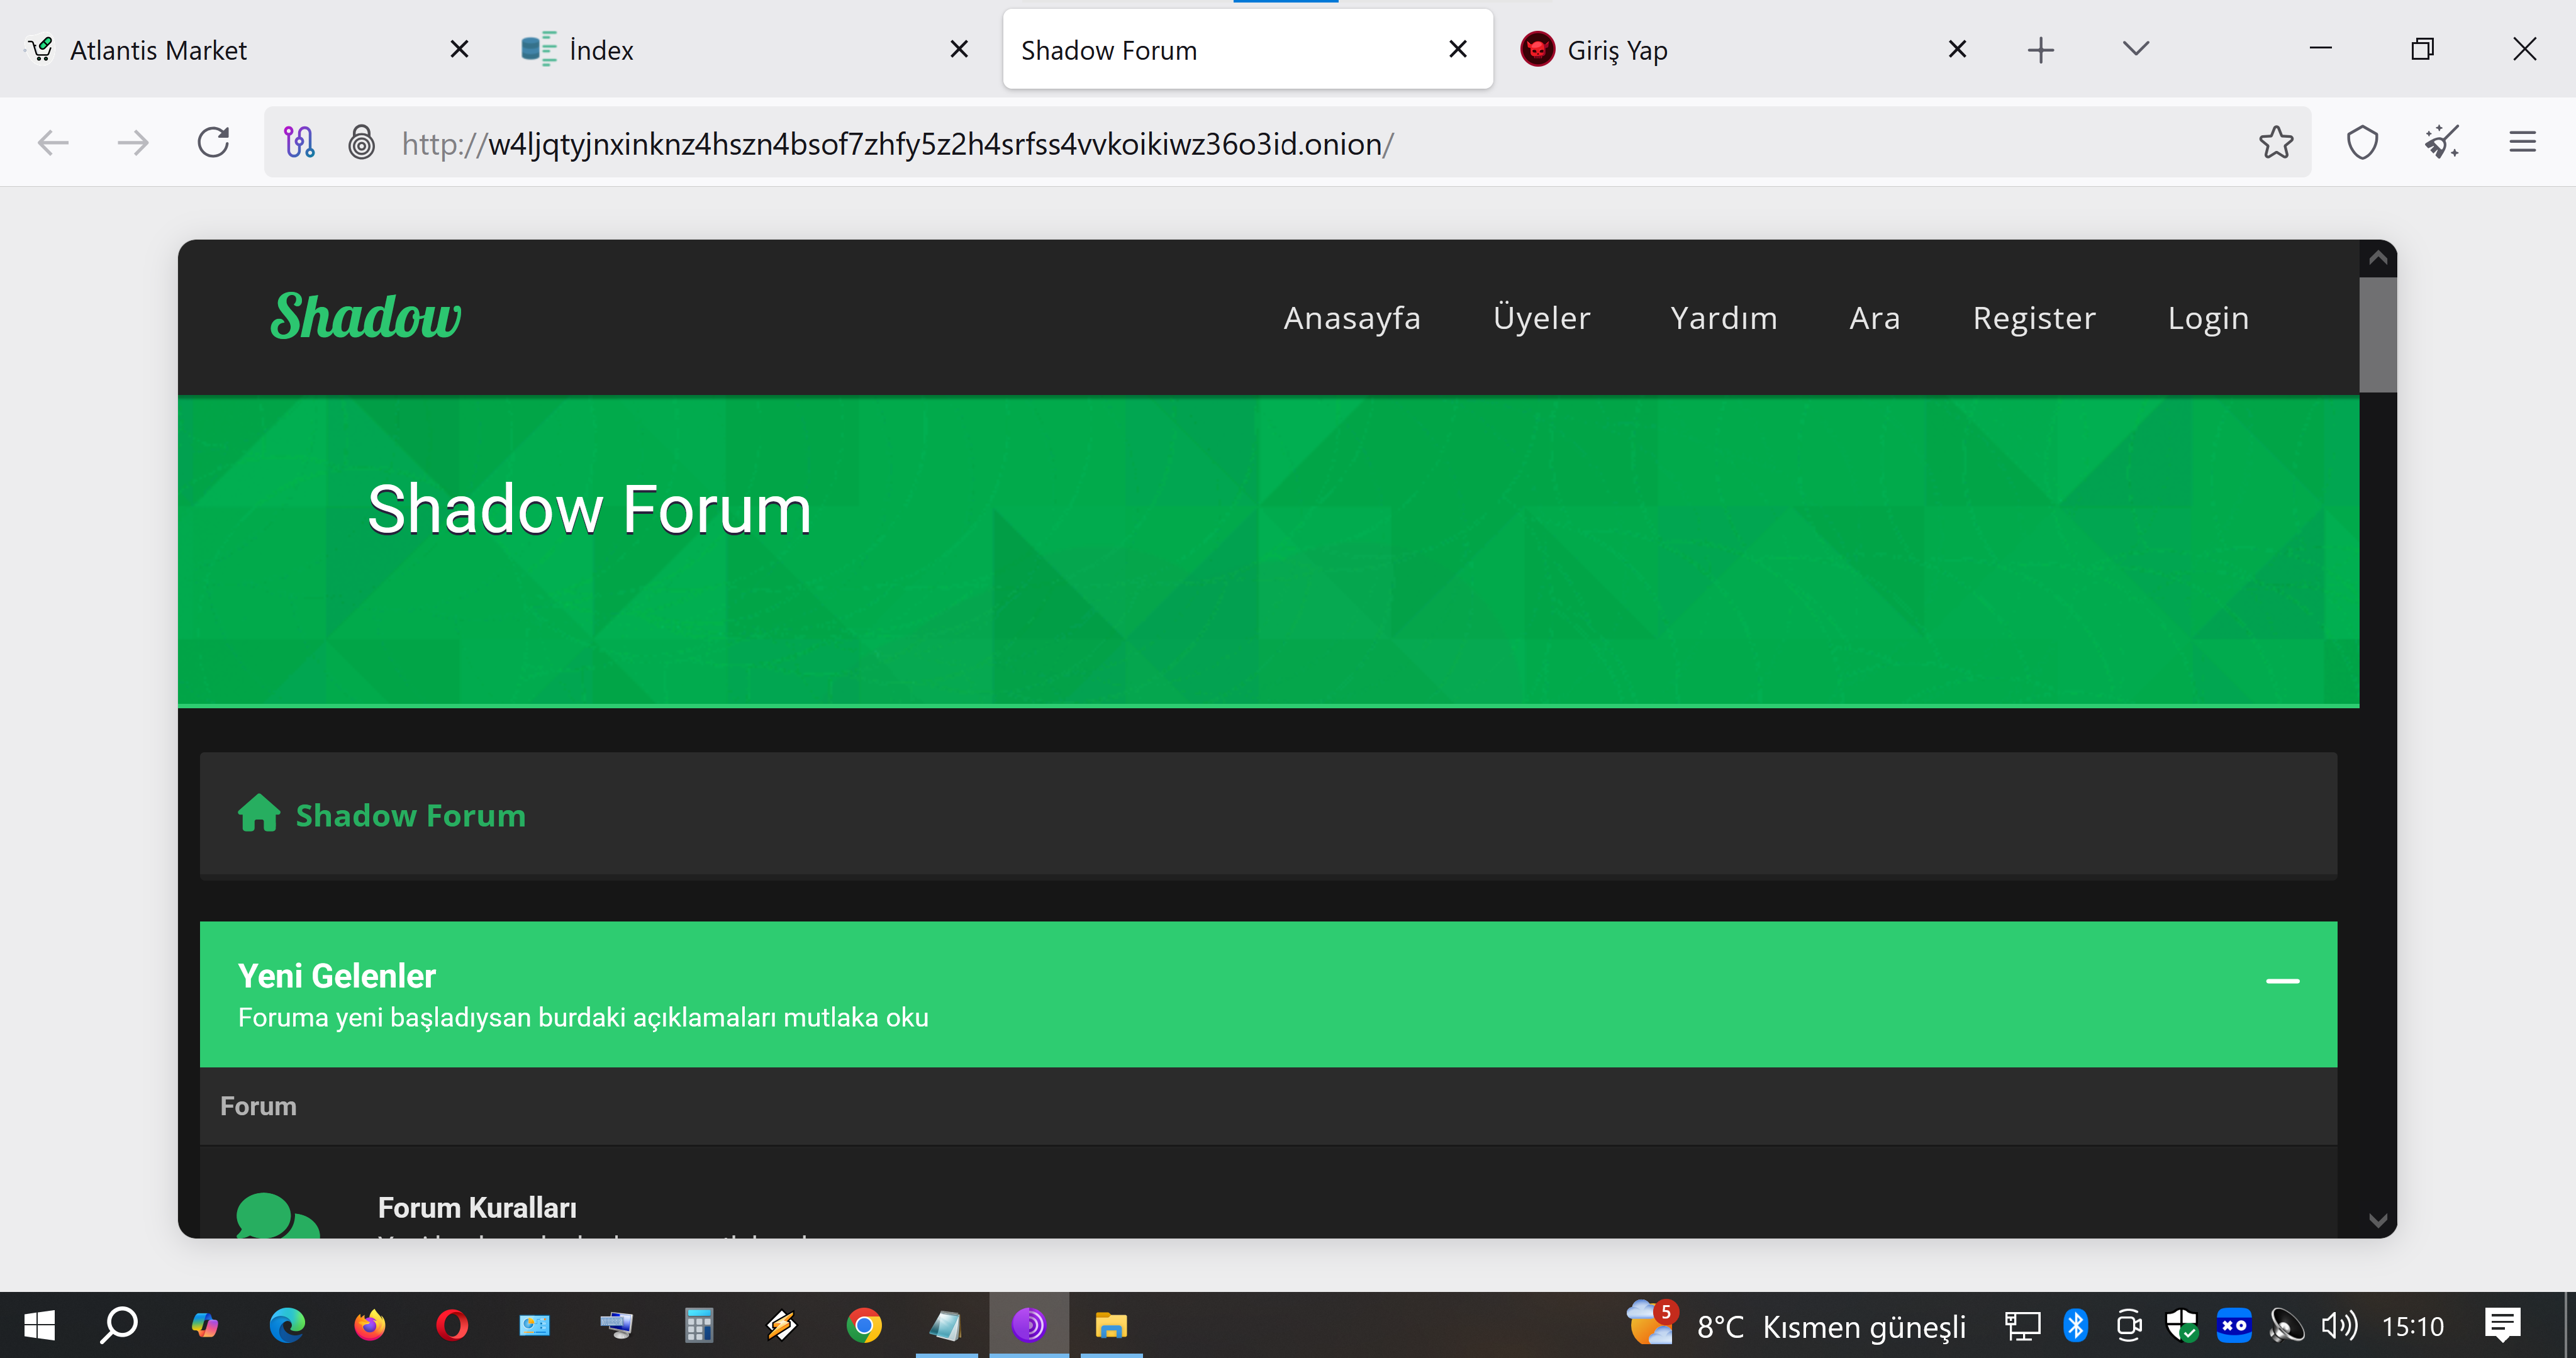Open new tab with plus button
The height and width of the screenshot is (1358, 2576).
tap(2040, 50)
